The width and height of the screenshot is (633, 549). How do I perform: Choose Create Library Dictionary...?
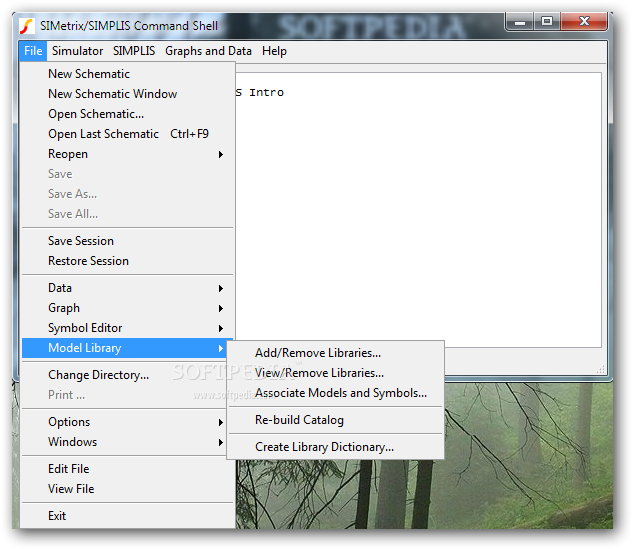335,447
